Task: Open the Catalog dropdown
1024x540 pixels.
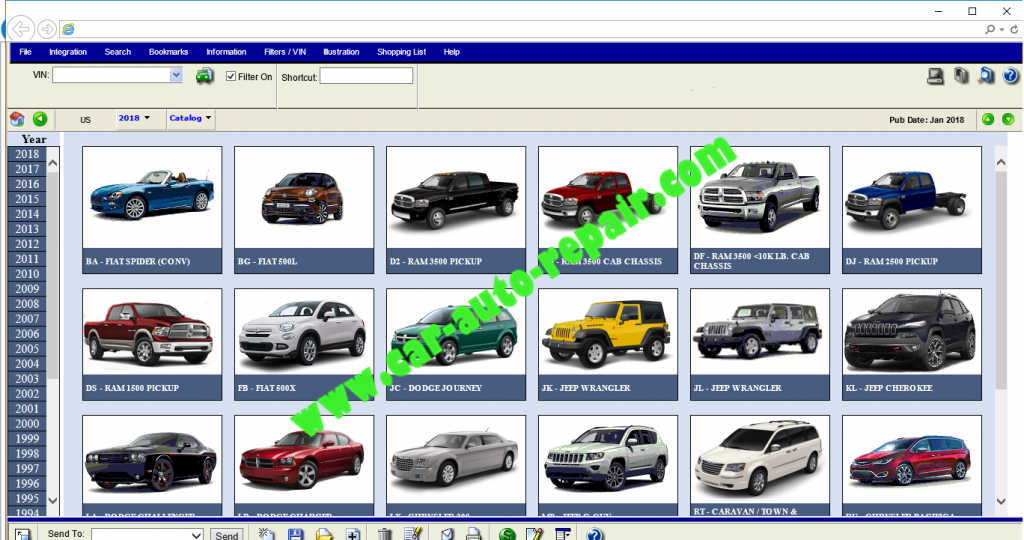Action: tap(190, 118)
